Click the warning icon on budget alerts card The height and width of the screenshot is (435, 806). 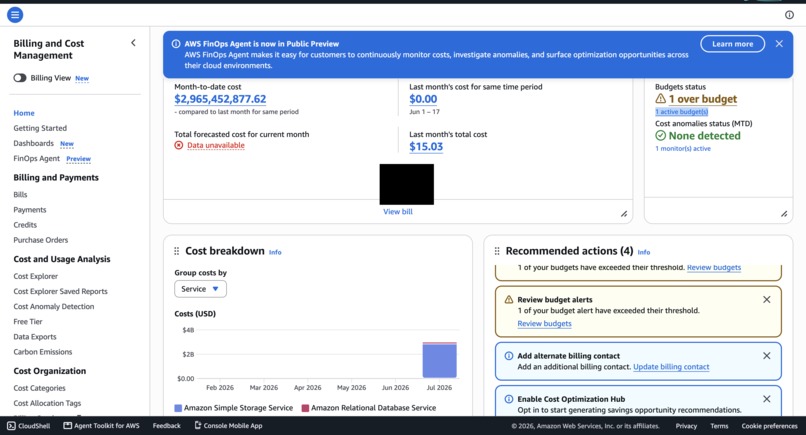(x=509, y=299)
